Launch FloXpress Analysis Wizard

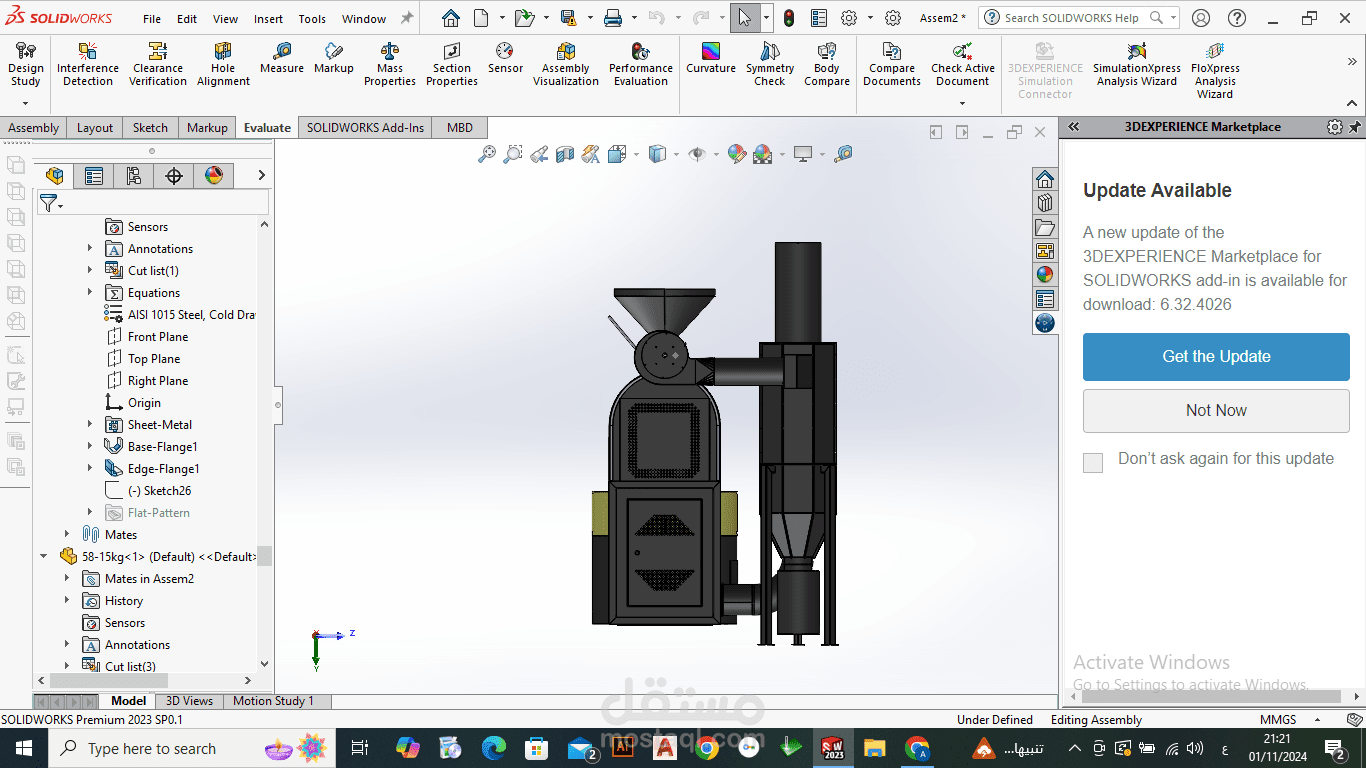point(1215,70)
